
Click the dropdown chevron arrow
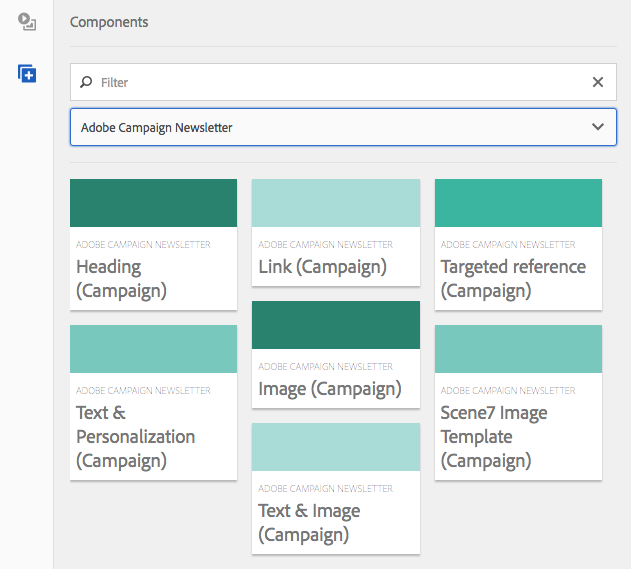coord(598,127)
